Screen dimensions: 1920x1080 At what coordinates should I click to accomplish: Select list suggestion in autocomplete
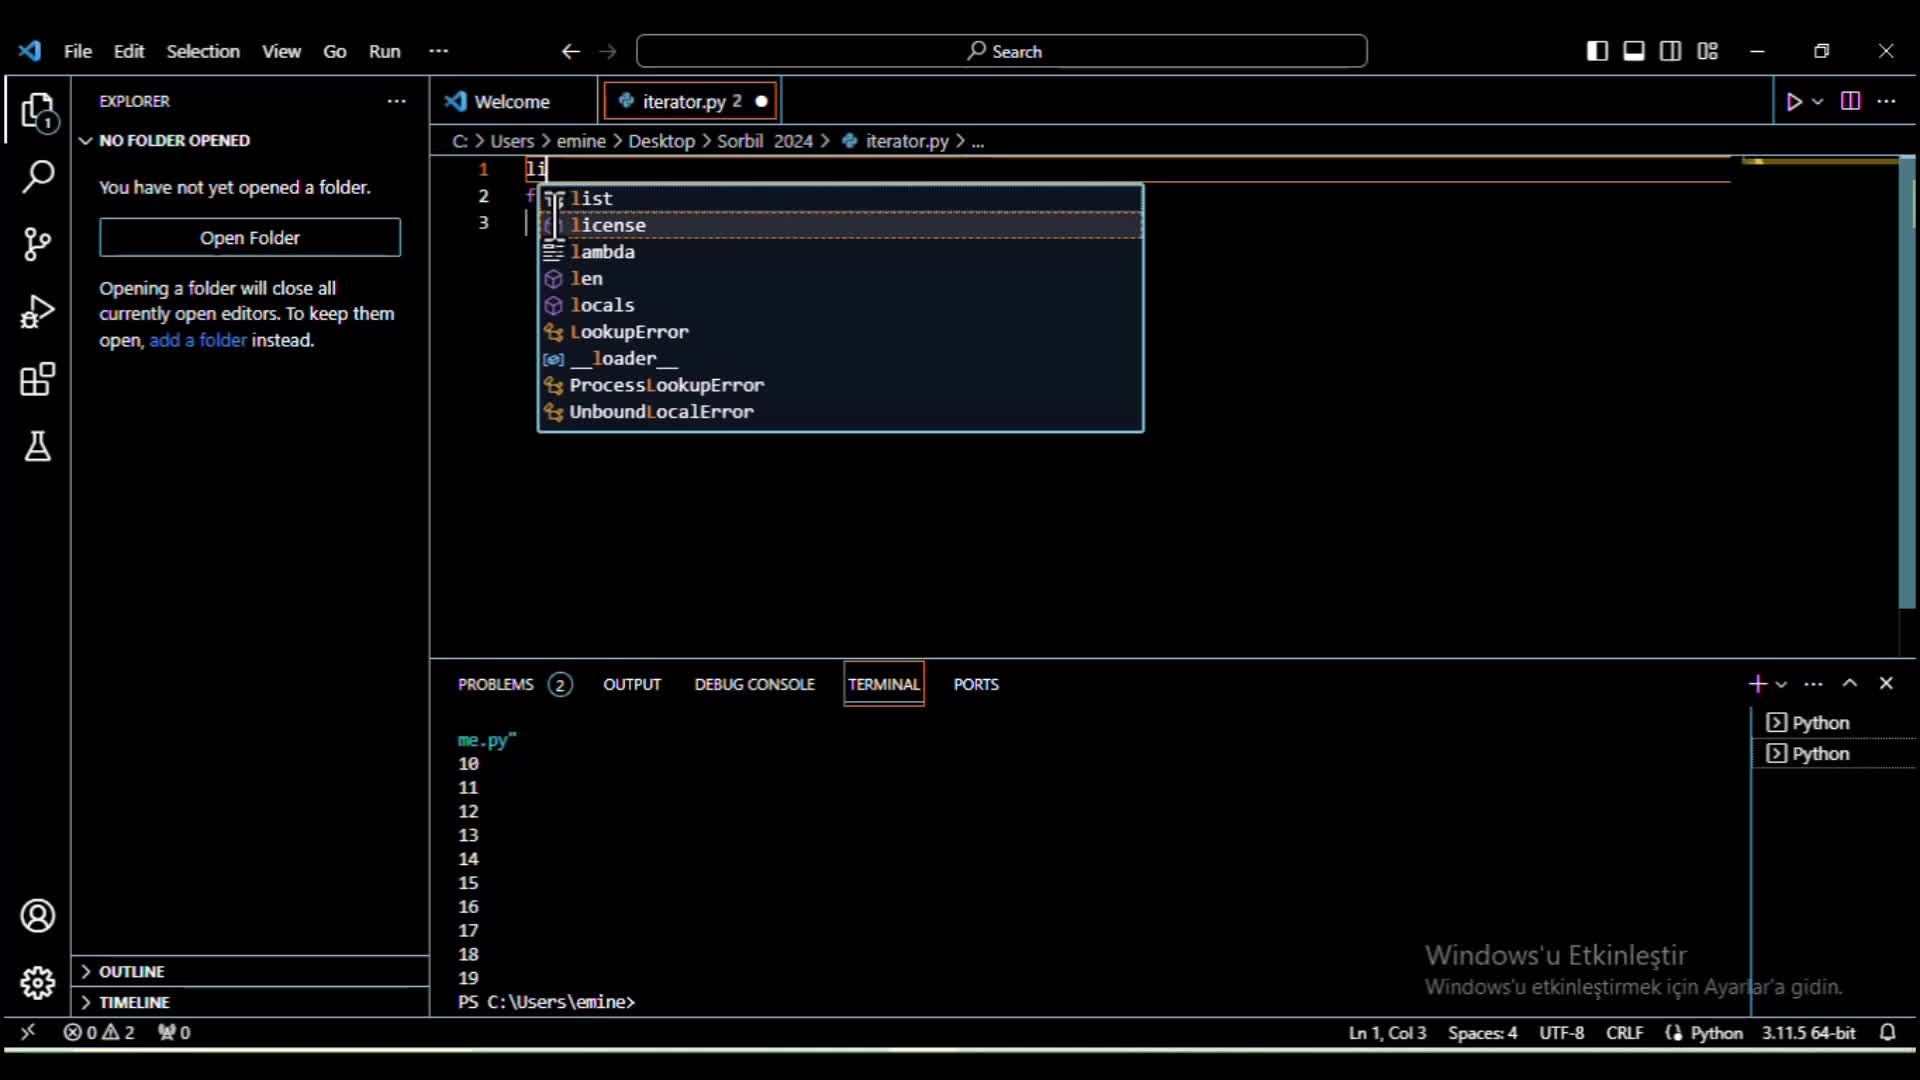pyautogui.click(x=841, y=198)
